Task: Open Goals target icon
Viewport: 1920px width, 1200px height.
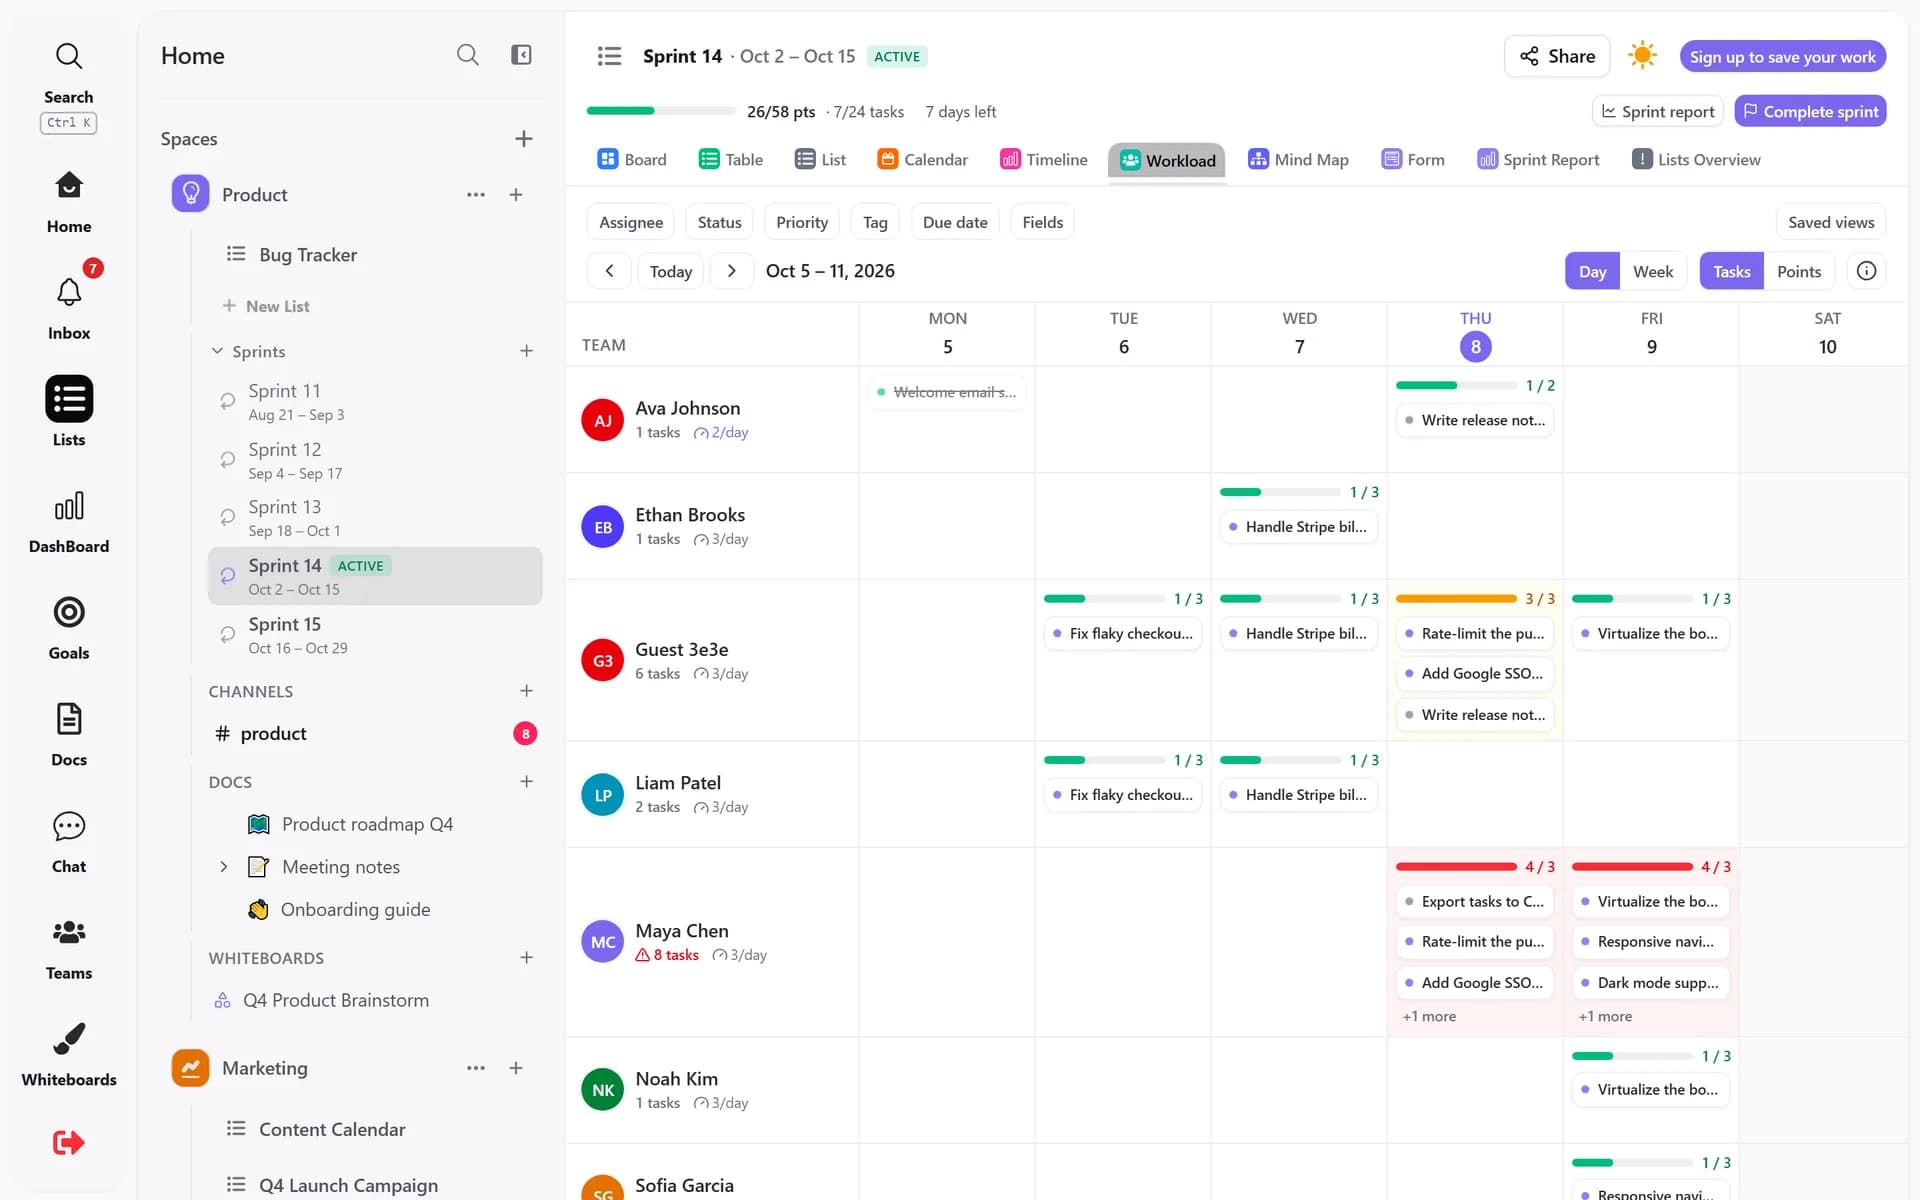Action: pos(68,612)
